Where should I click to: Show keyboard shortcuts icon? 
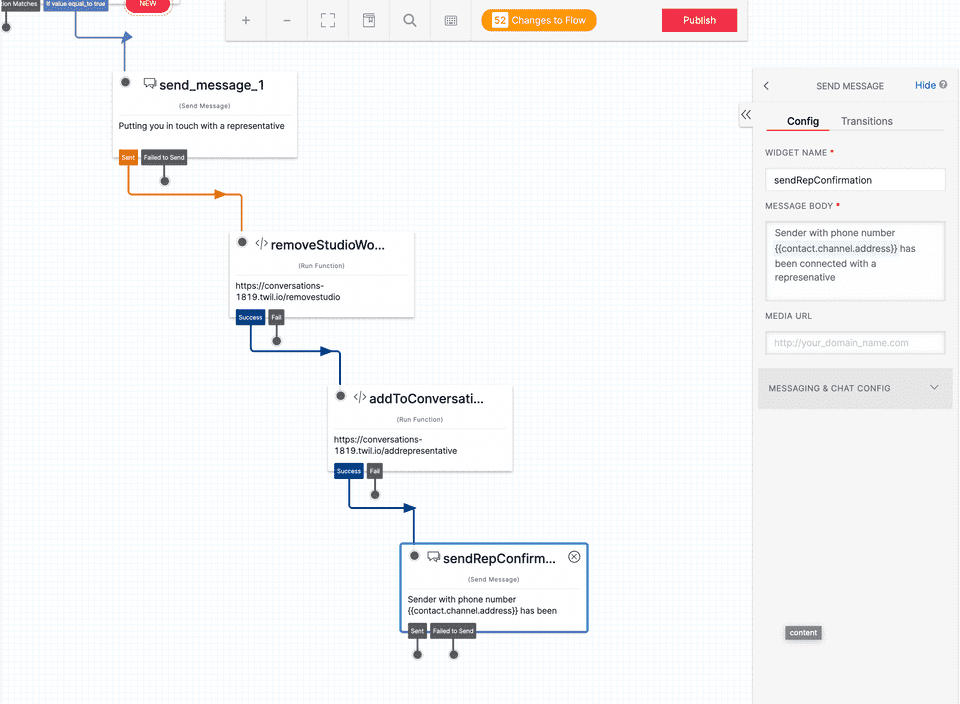tap(450, 19)
